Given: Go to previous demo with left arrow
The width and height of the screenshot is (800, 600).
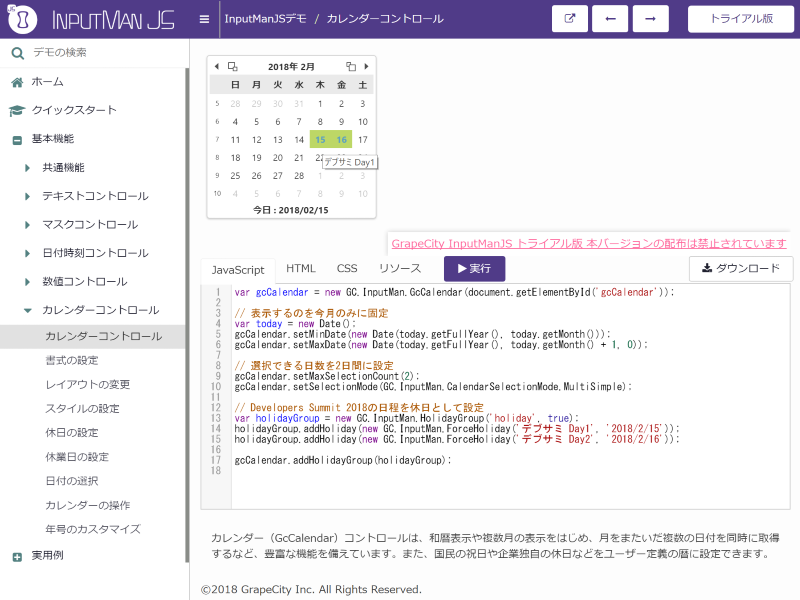Looking at the screenshot, I should (610, 19).
